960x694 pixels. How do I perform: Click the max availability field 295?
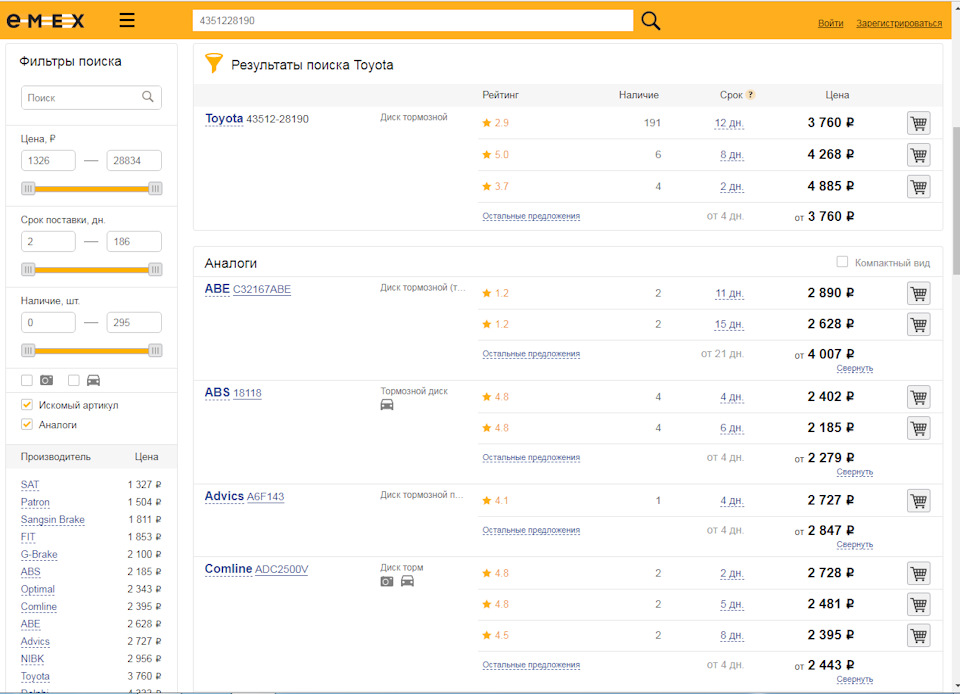point(134,322)
